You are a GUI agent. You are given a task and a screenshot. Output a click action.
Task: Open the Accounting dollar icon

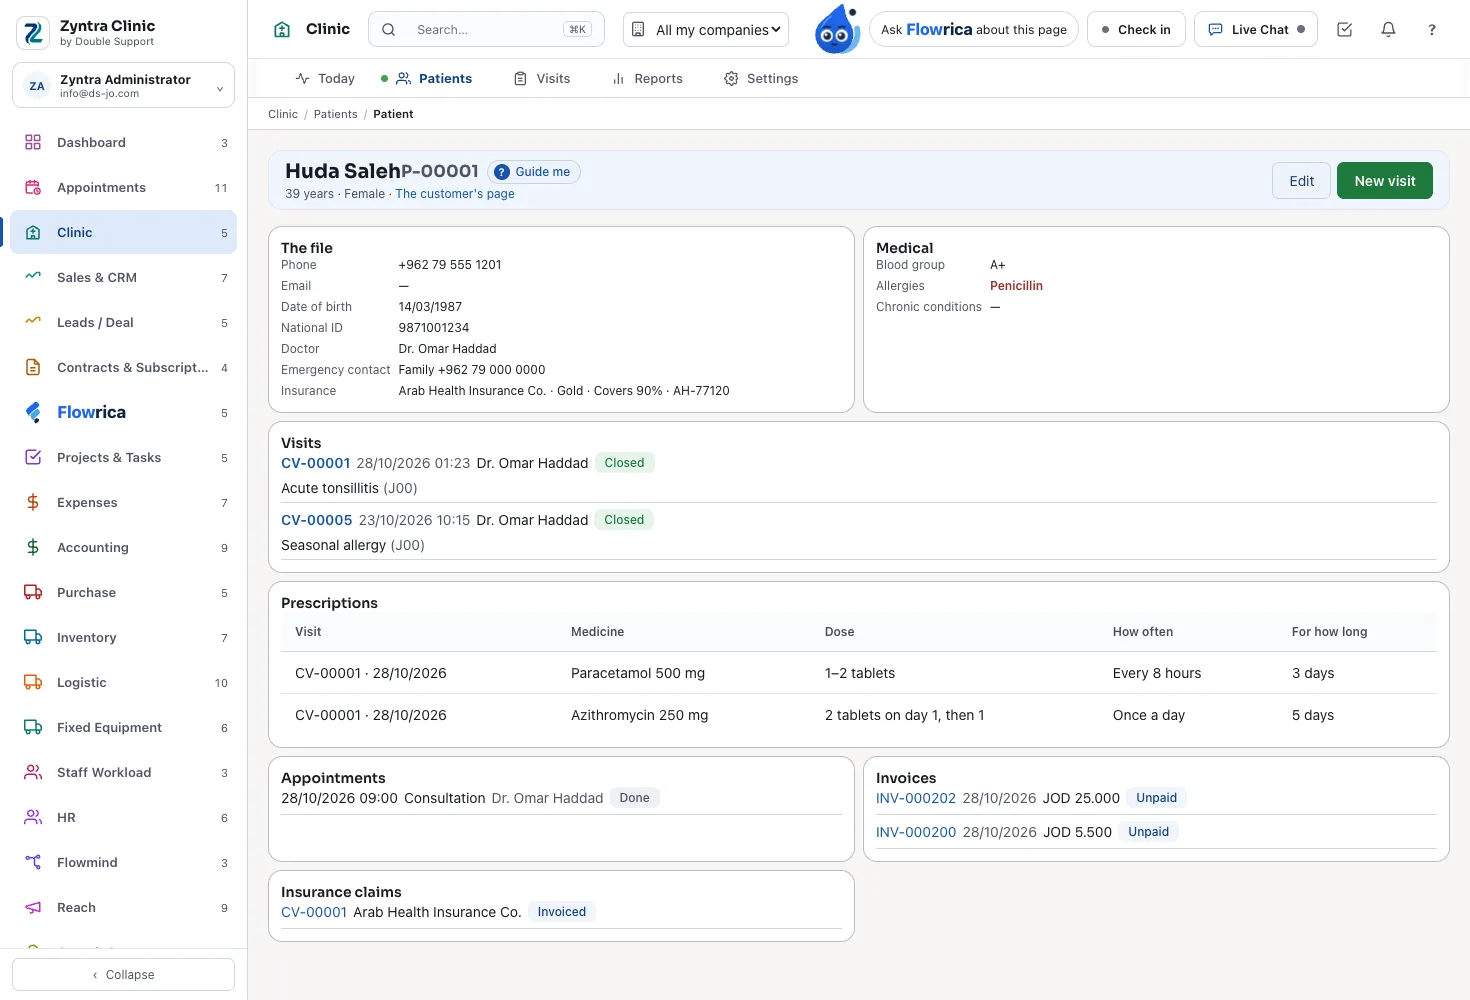[33, 548]
